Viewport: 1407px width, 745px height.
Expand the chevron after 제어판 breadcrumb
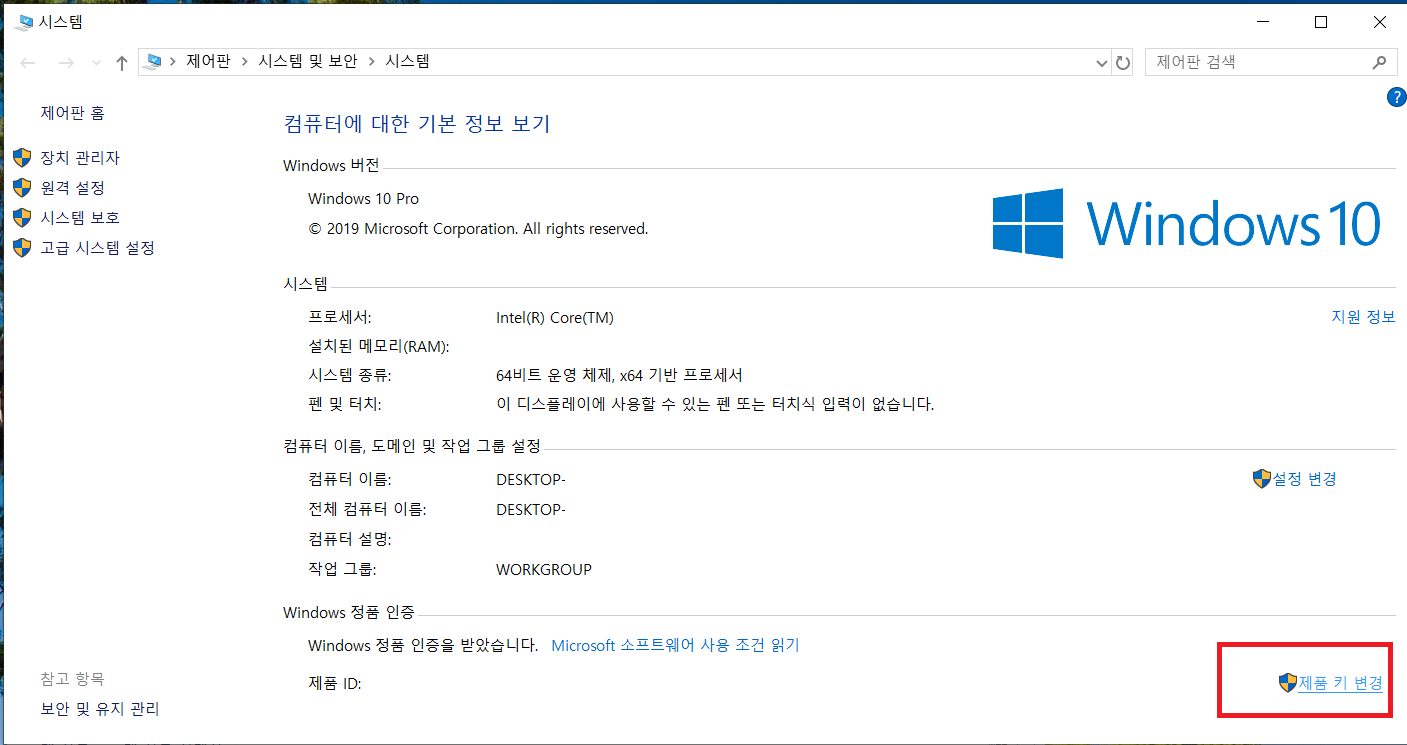coord(244,62)
